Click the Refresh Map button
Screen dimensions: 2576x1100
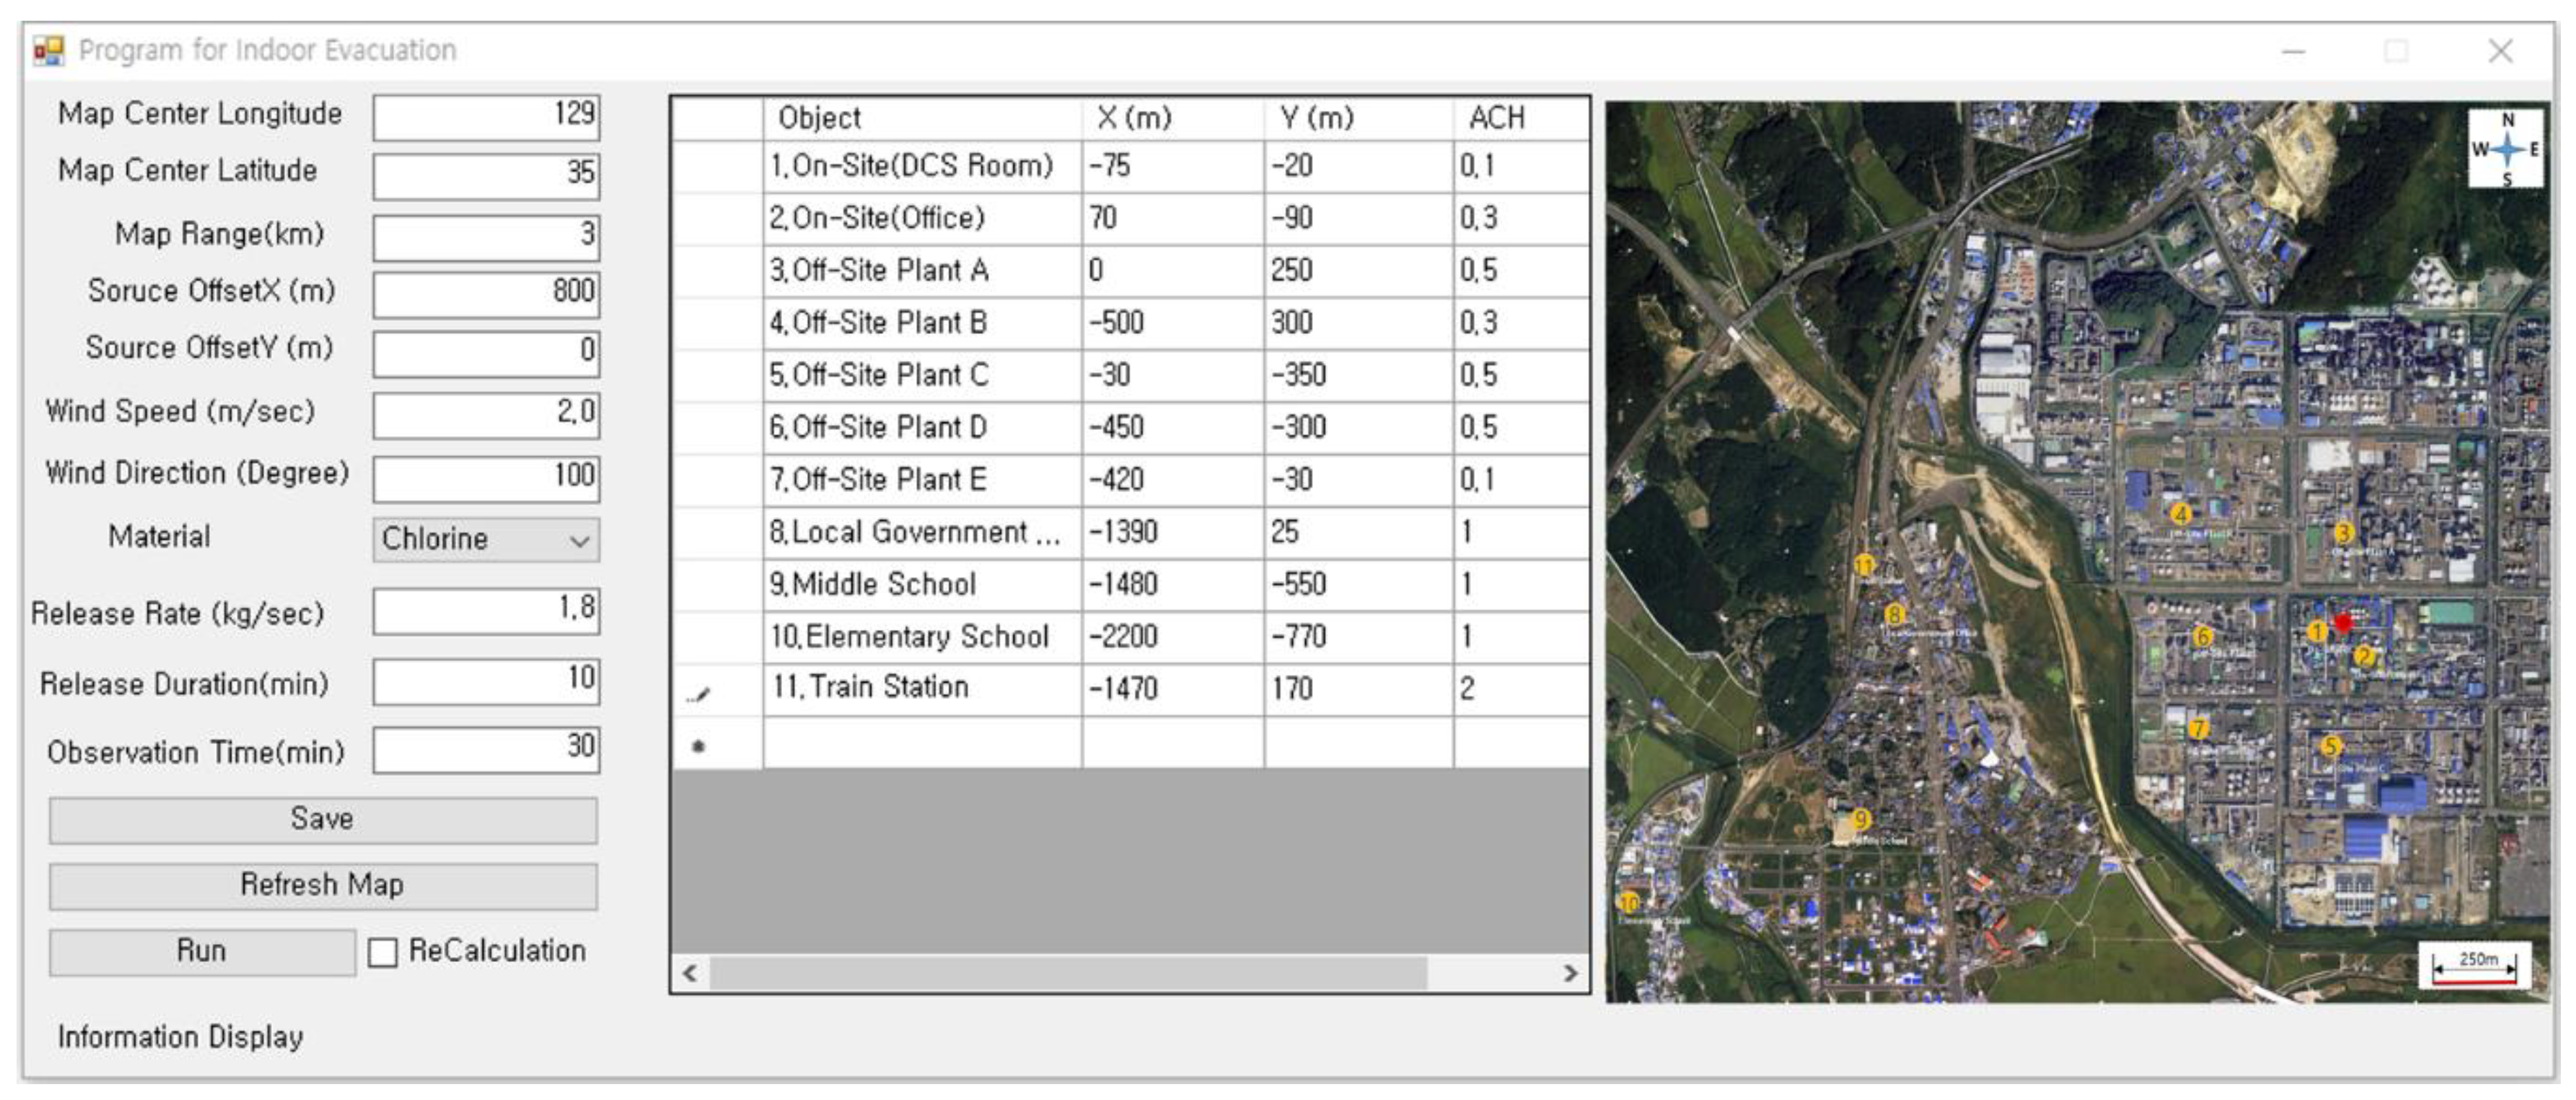323,886
